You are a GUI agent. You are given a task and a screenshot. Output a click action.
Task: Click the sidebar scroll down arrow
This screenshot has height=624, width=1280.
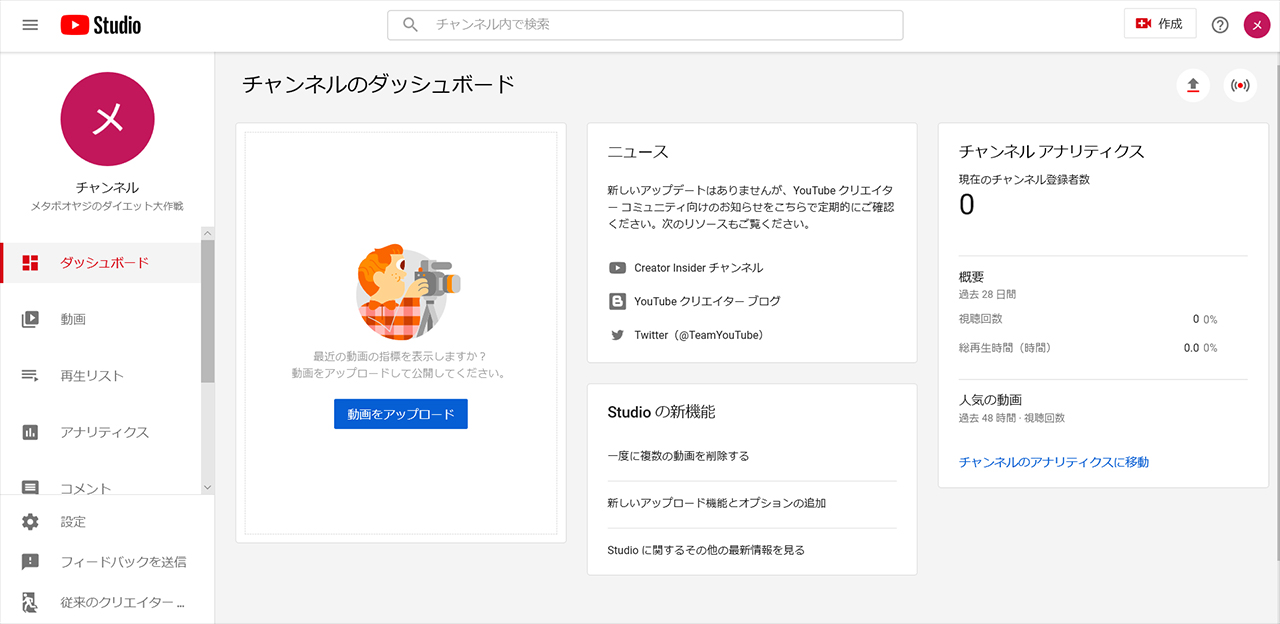point(208,487)
